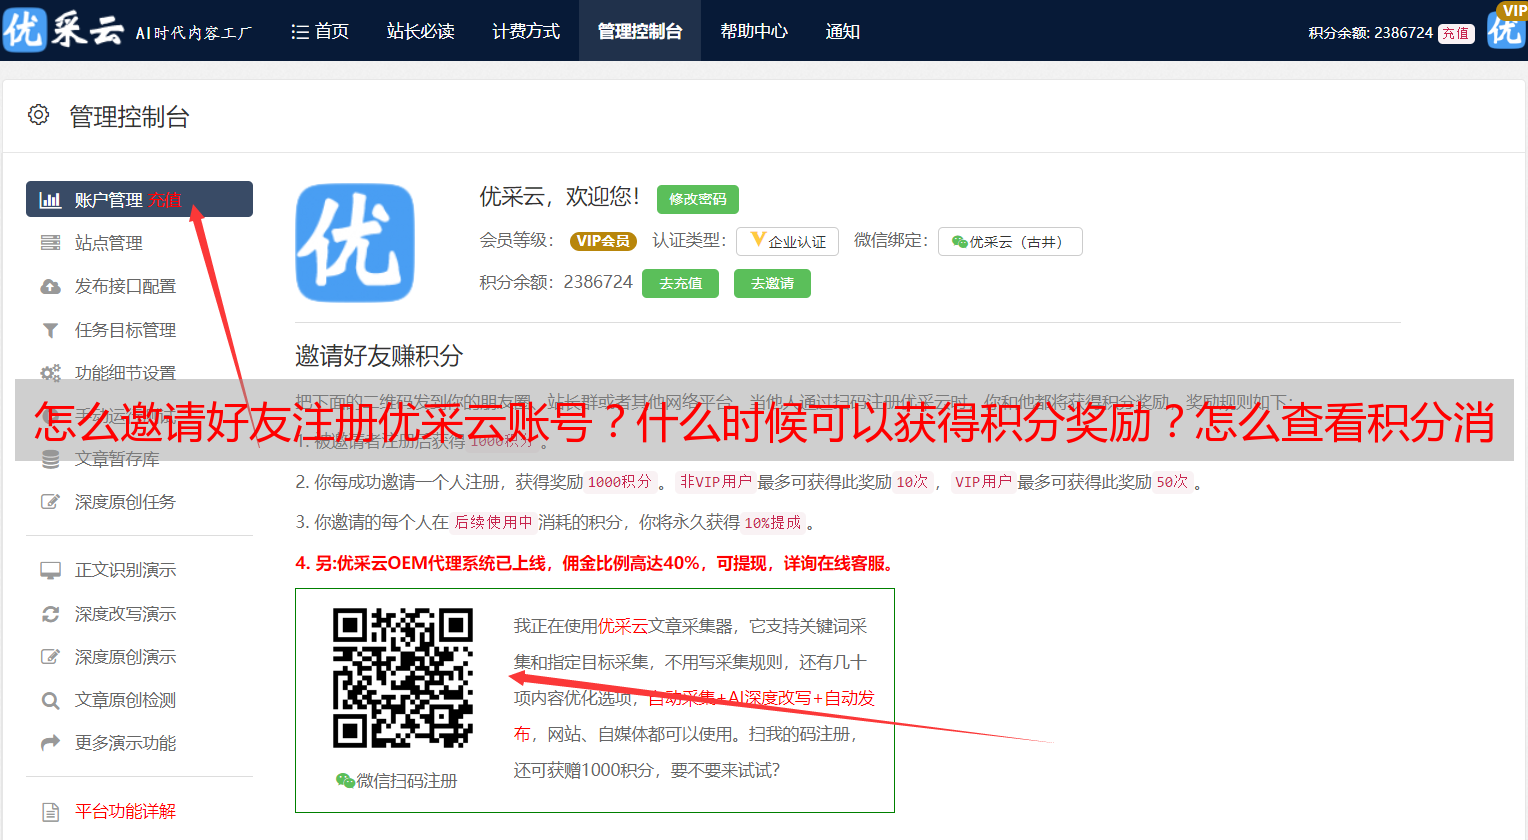Select the 管理控制台 navigation tab
The width and height of the screenshot is (1528, 840).
(640, 31)
